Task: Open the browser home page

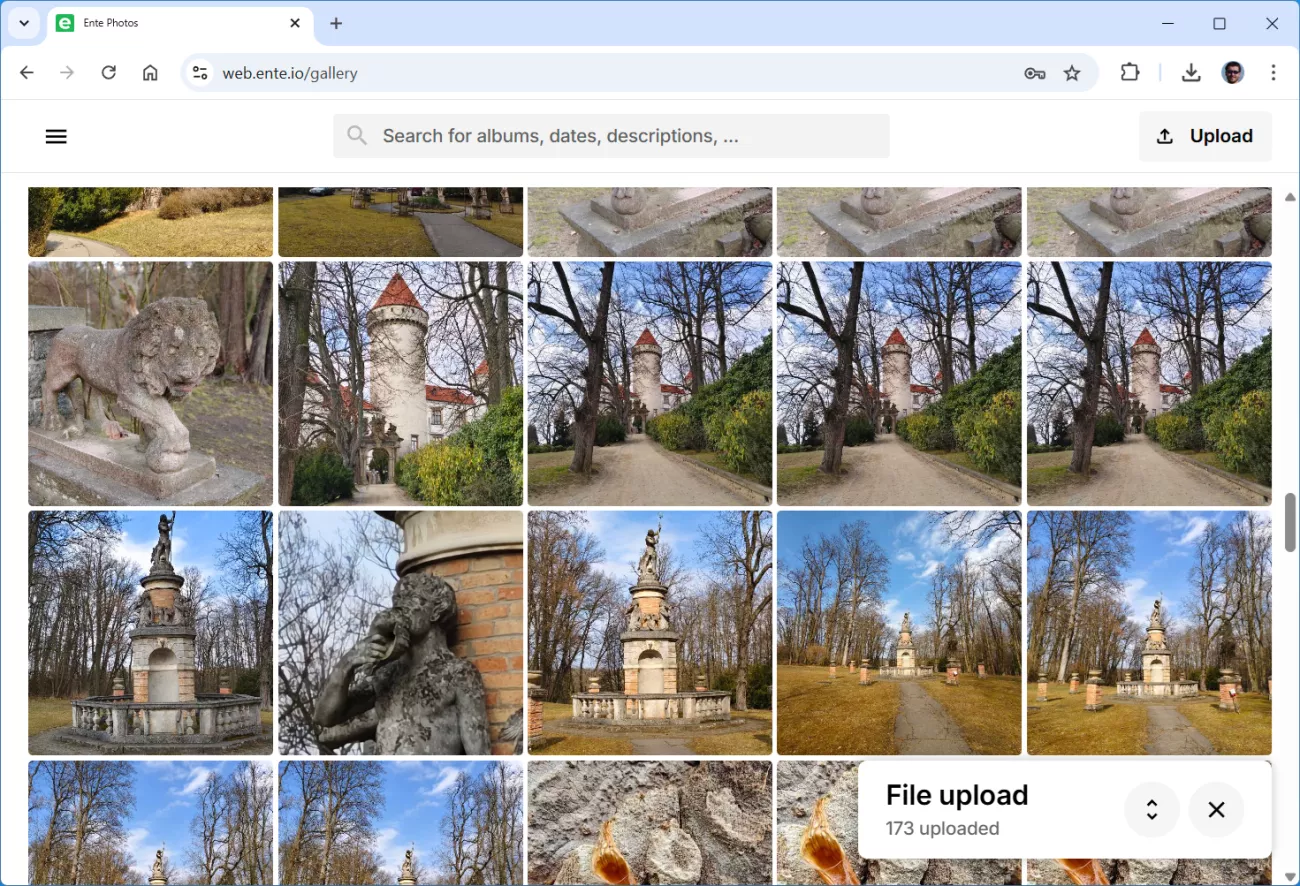Action: (150, 73)
